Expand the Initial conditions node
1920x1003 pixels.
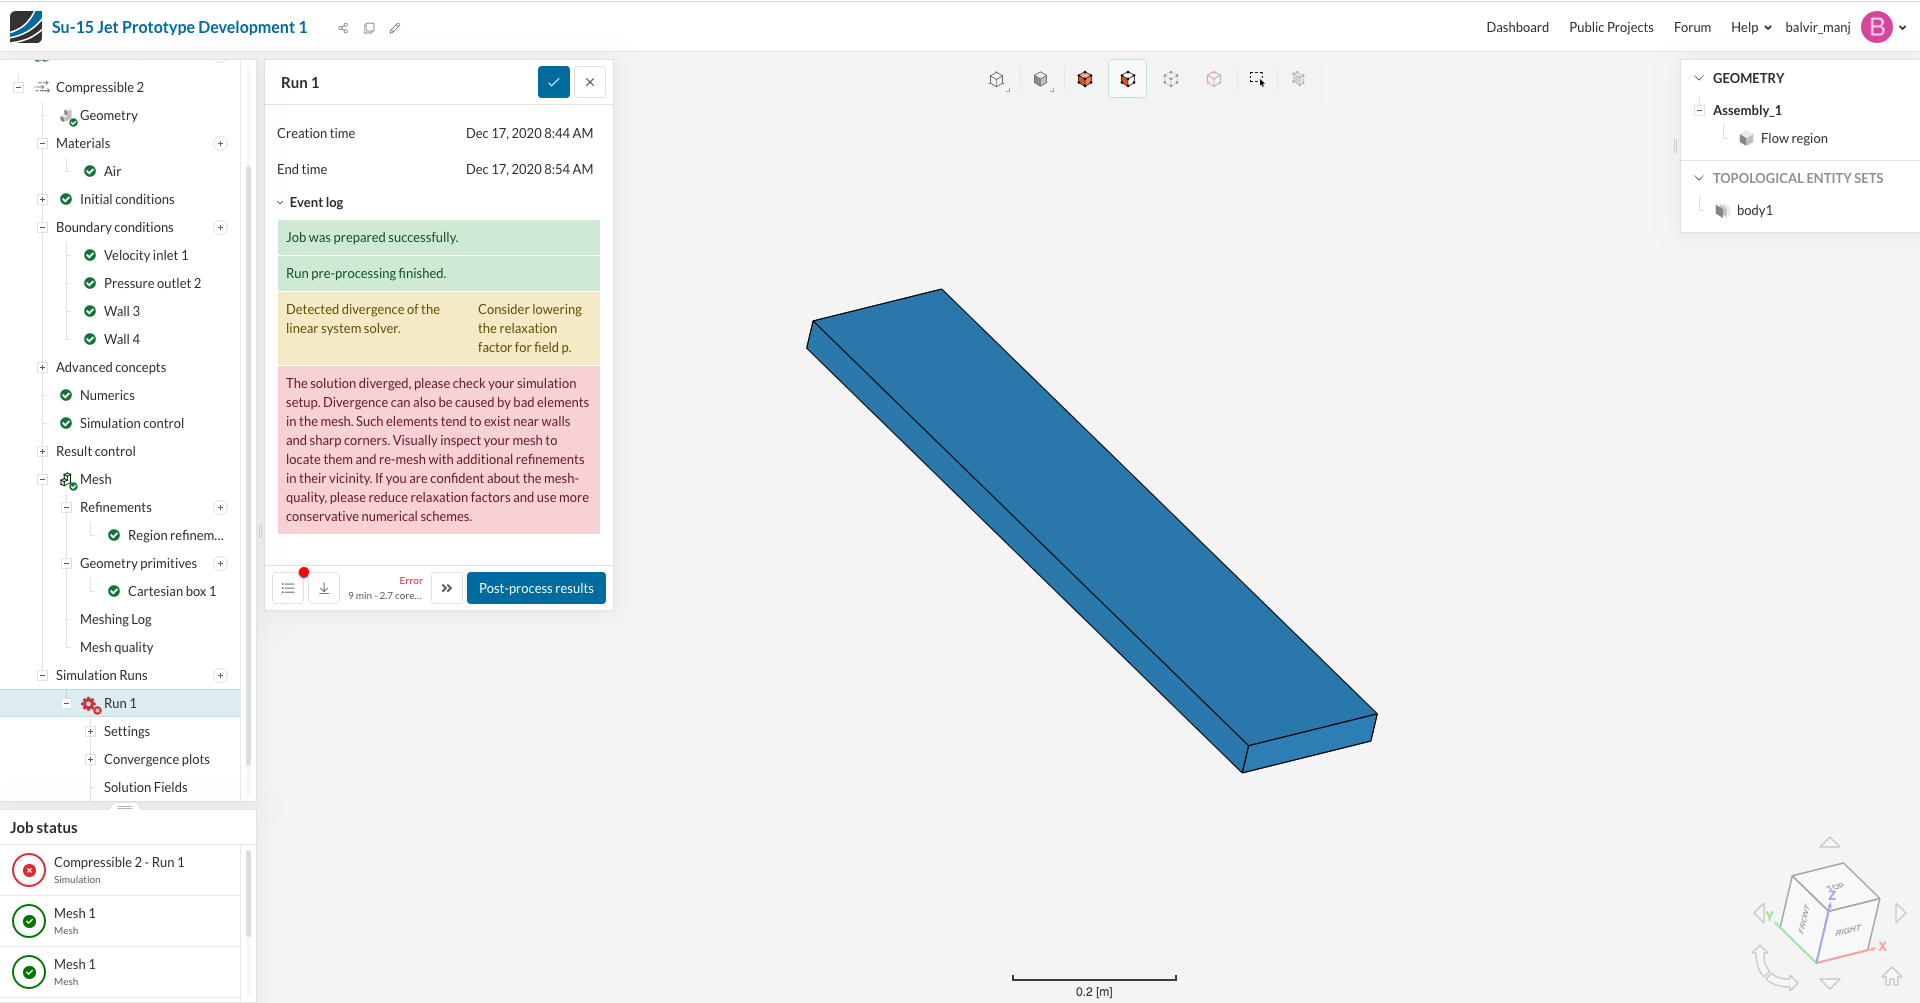coord(42,199)
